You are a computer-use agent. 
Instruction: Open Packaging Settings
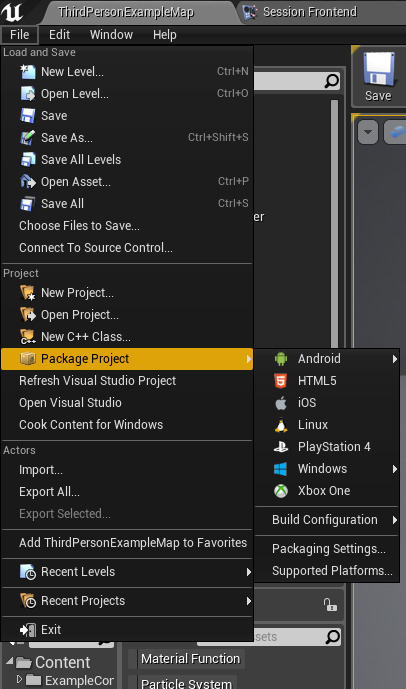tap(327, 549)
